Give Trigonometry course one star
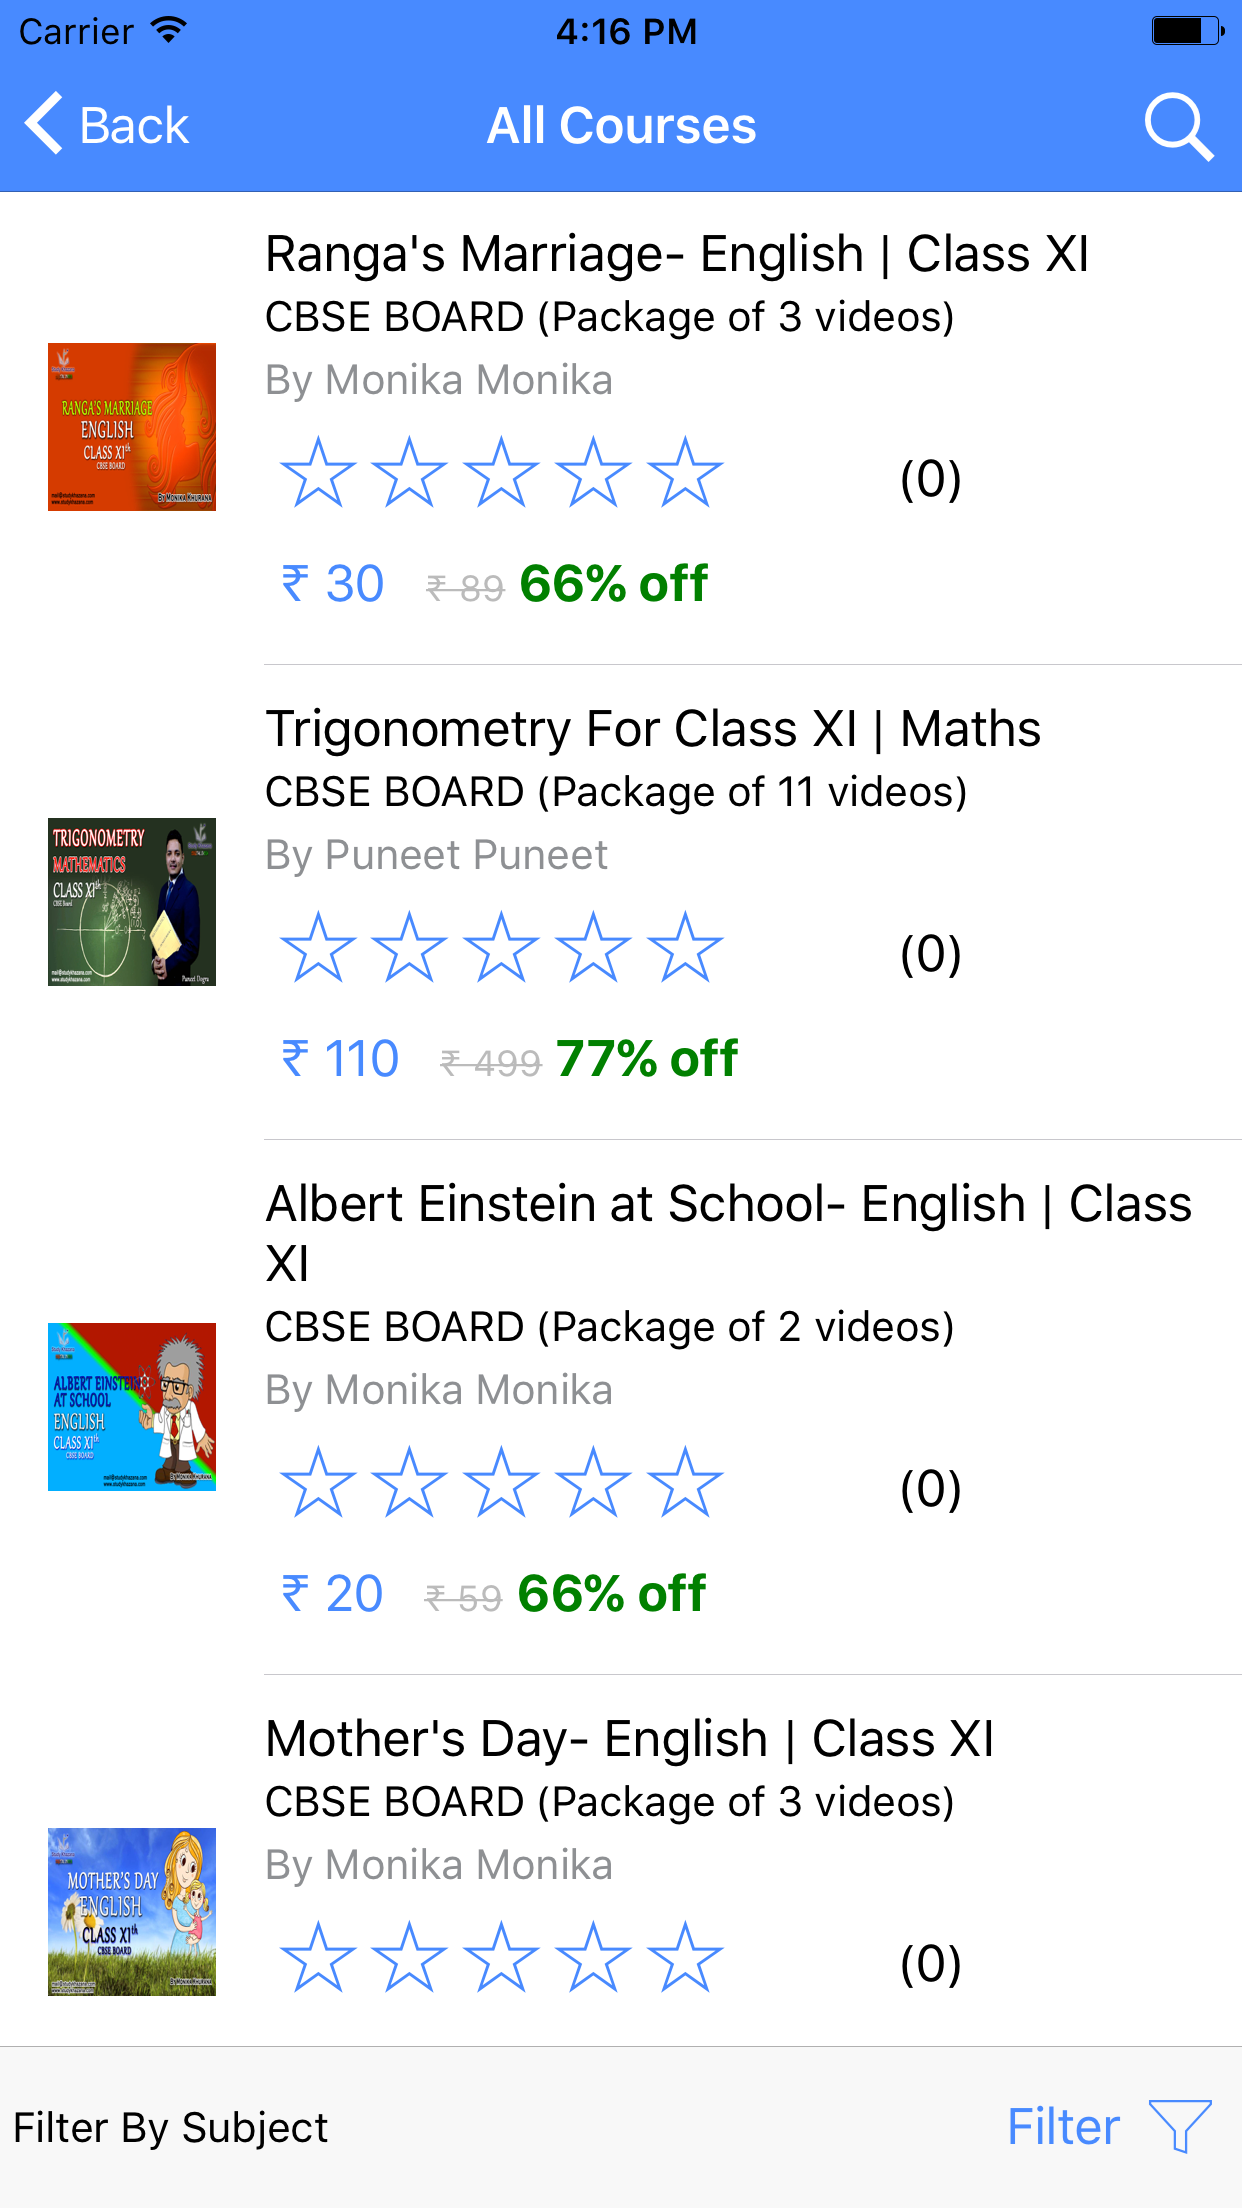 318,948
